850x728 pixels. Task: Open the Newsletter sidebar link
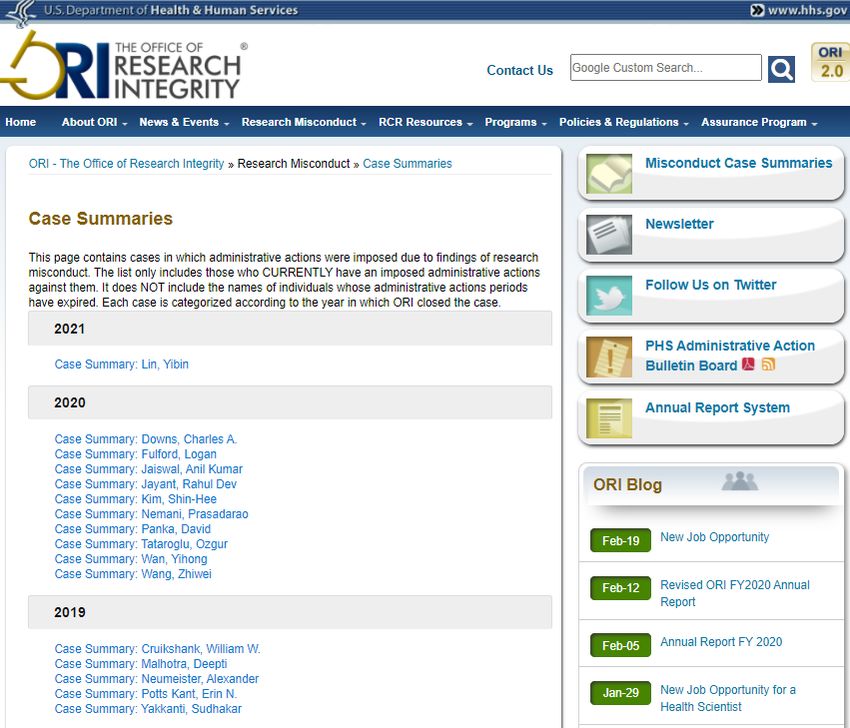(679, 224)
